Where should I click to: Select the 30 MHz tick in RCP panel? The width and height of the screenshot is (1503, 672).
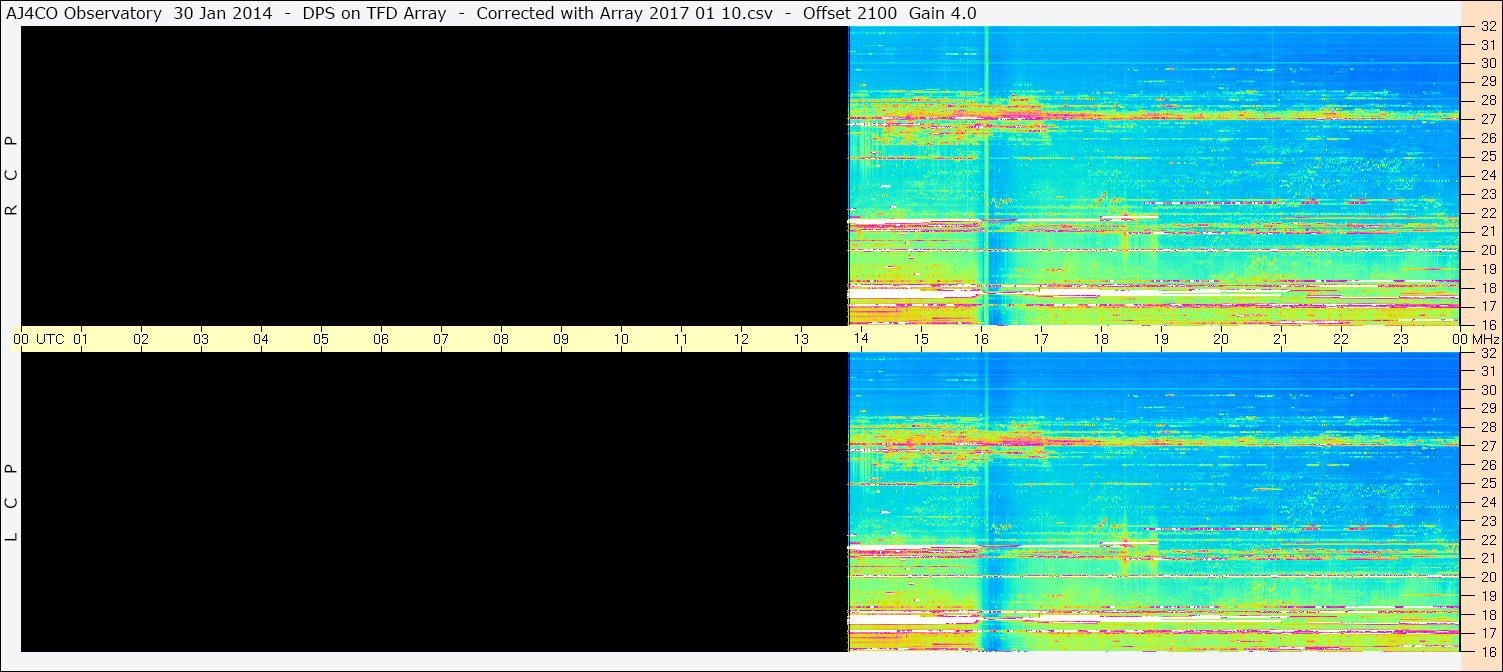[x=1488, y=63]
